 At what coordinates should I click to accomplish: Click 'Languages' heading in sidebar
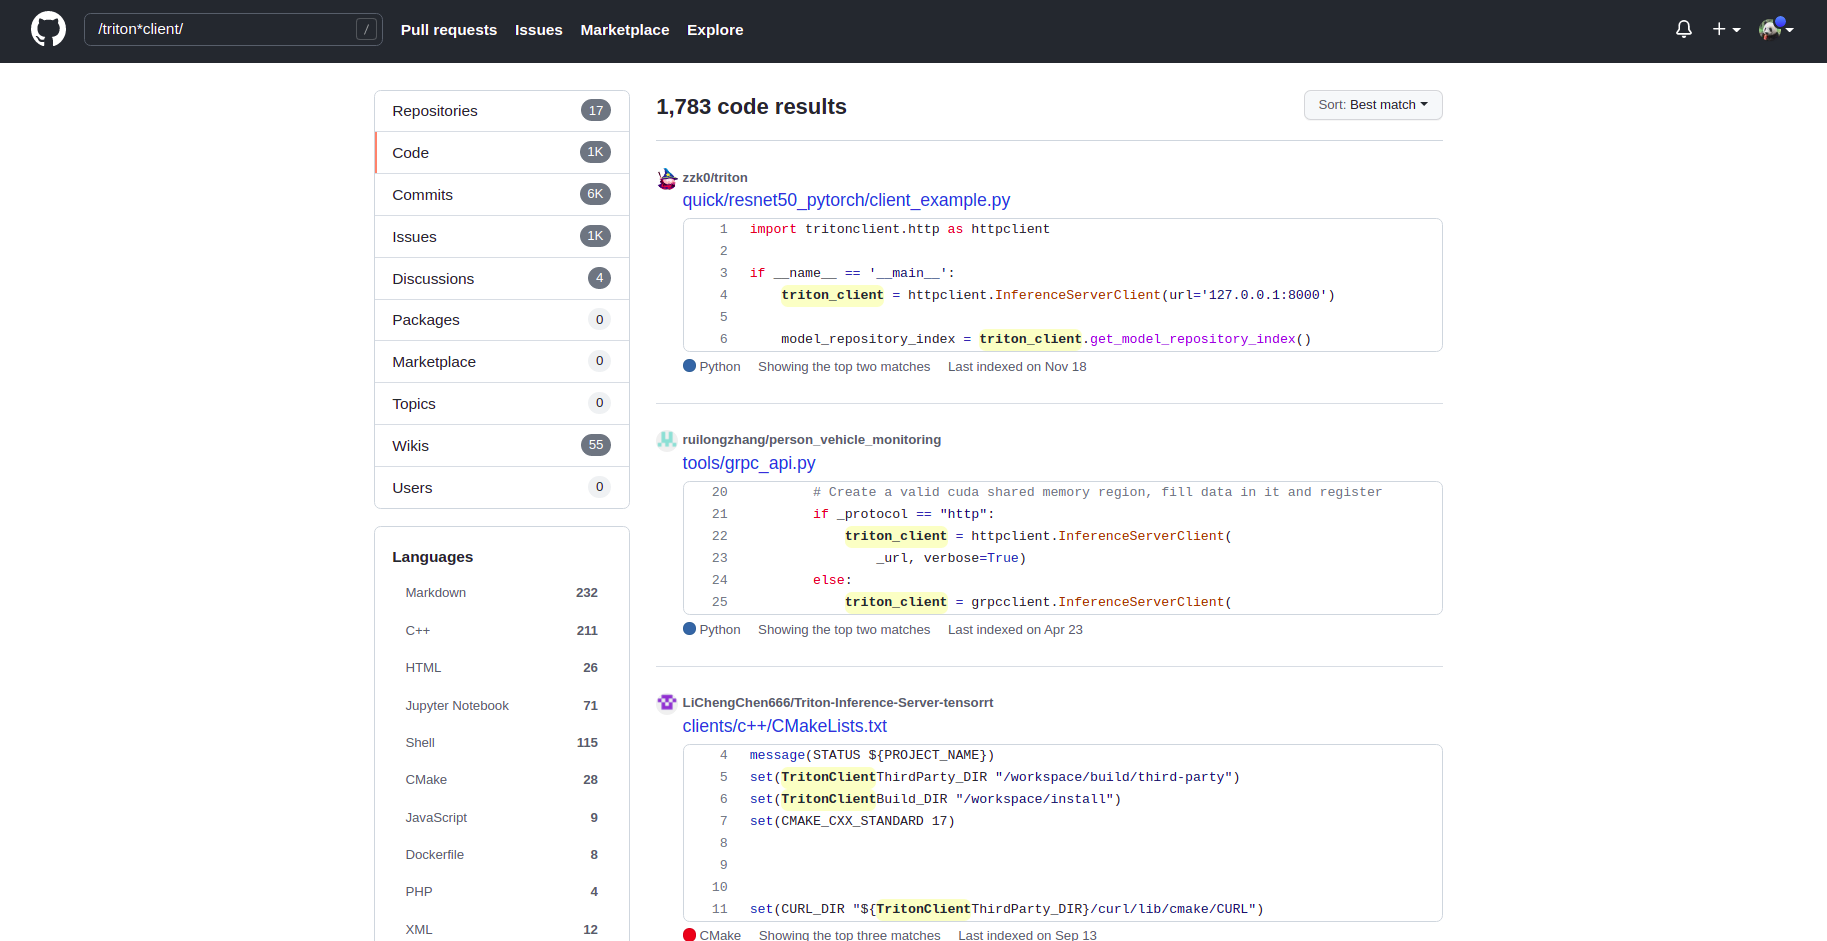[432, 557]
